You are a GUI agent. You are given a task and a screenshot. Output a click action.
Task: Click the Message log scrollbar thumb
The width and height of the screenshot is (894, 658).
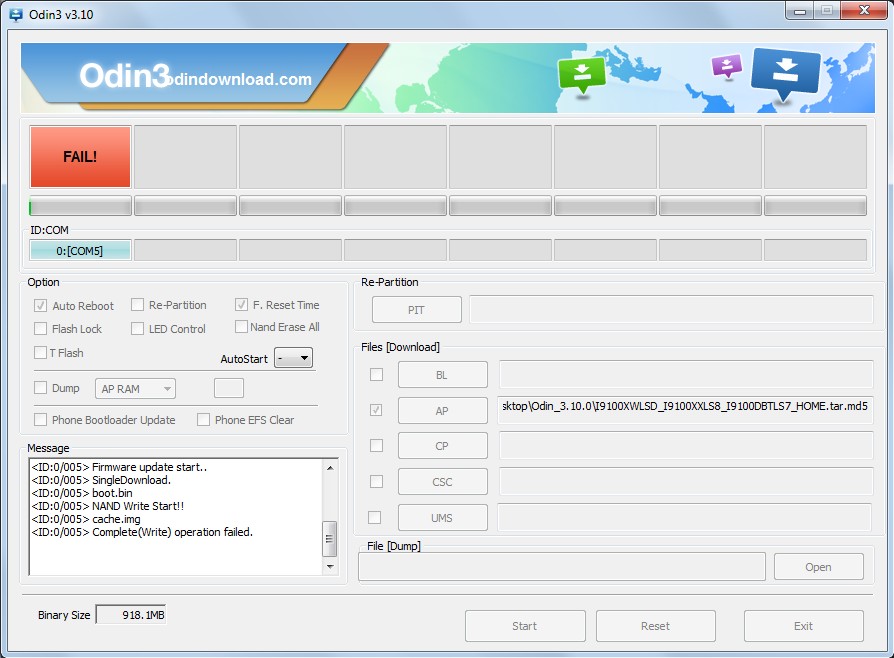point(330,539)
